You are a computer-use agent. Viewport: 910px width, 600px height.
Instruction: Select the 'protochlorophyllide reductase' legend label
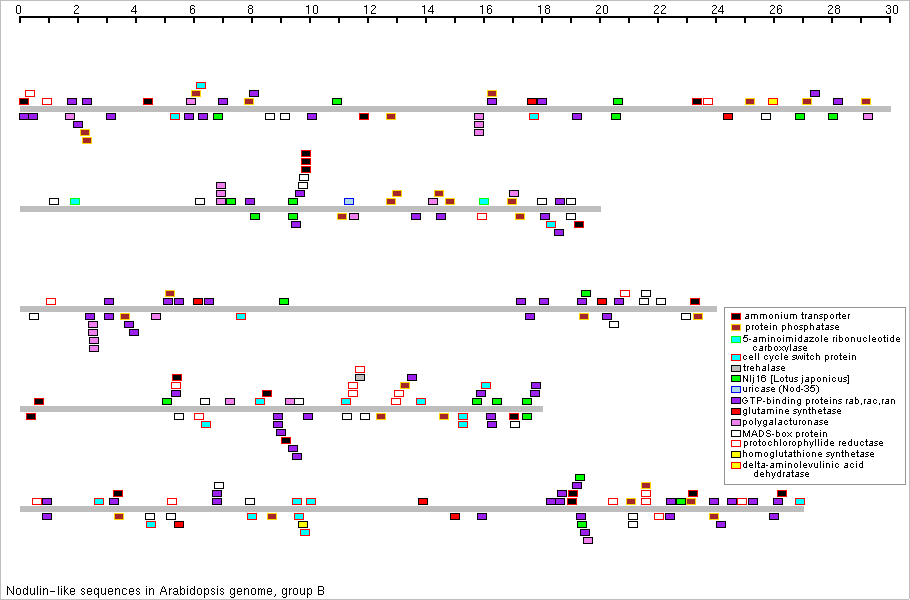[x=814, y=443]
